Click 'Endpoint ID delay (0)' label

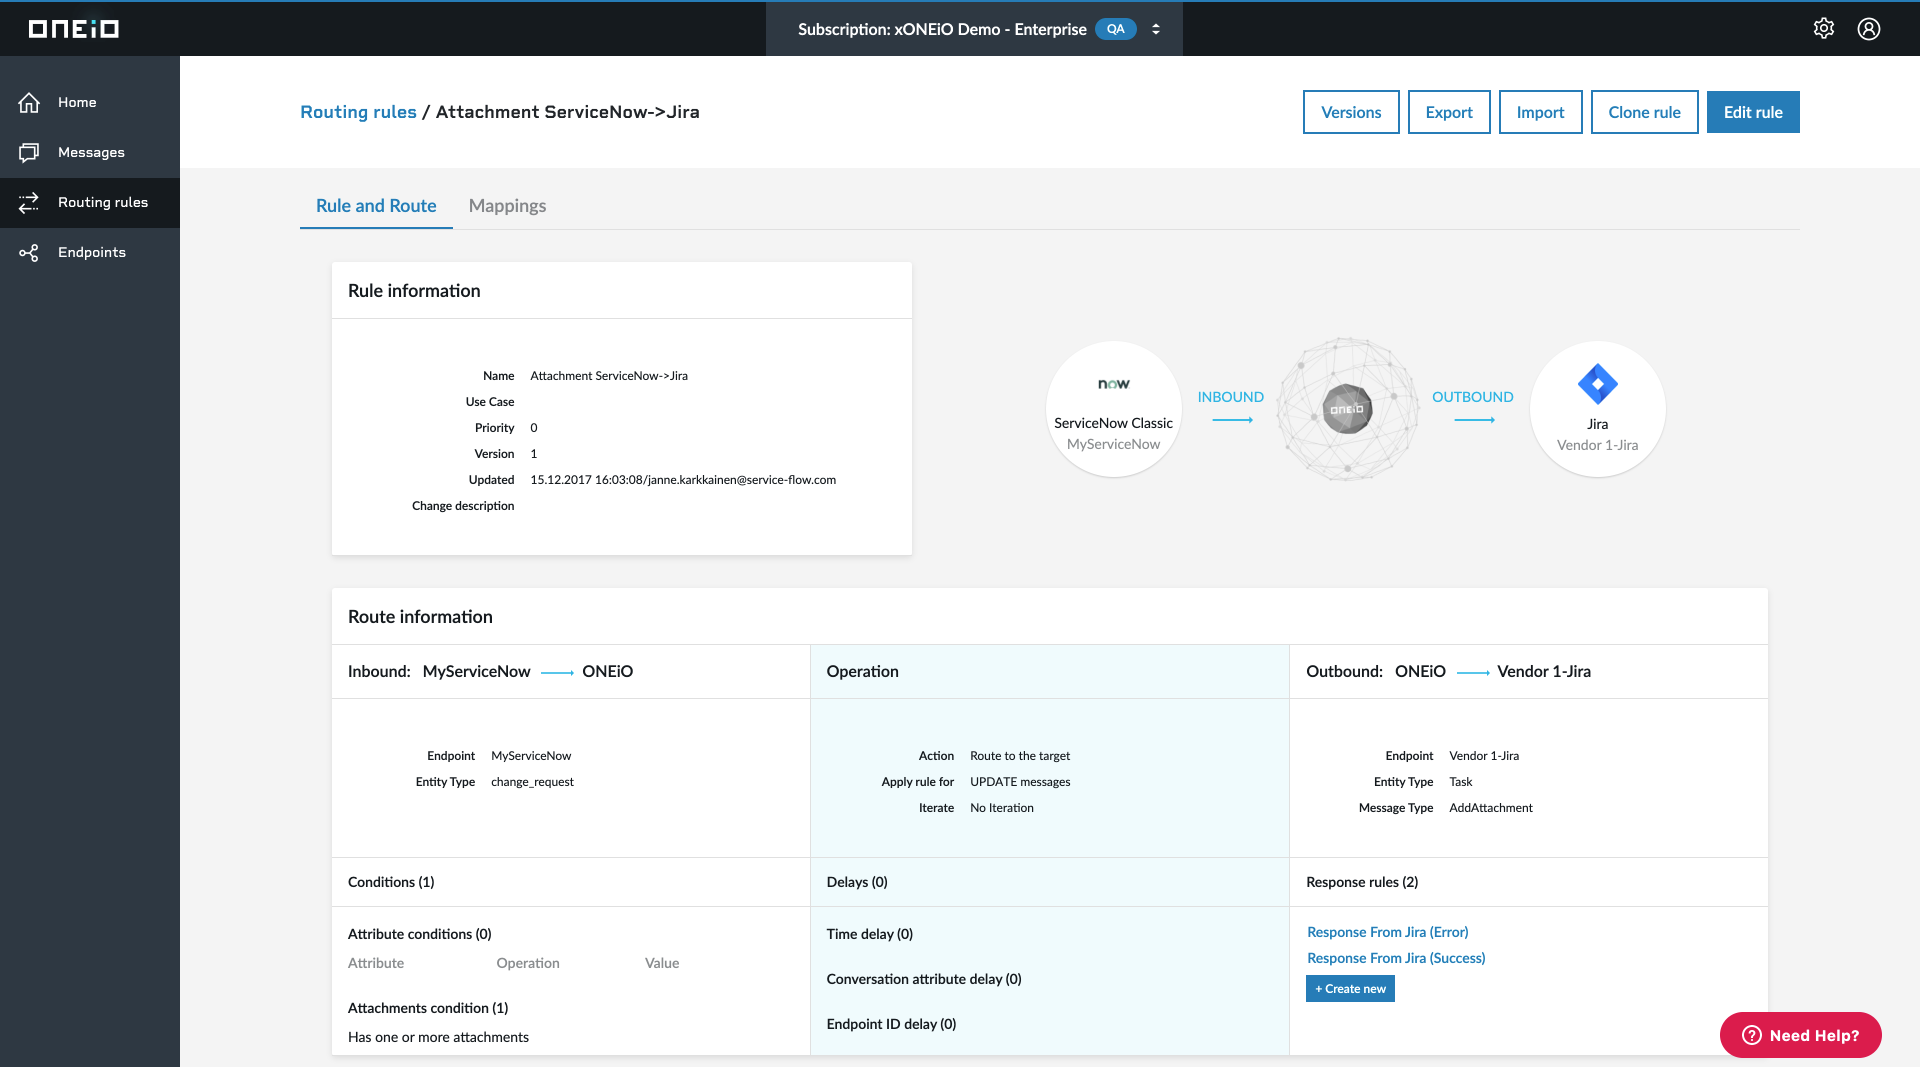[891, 1024]
